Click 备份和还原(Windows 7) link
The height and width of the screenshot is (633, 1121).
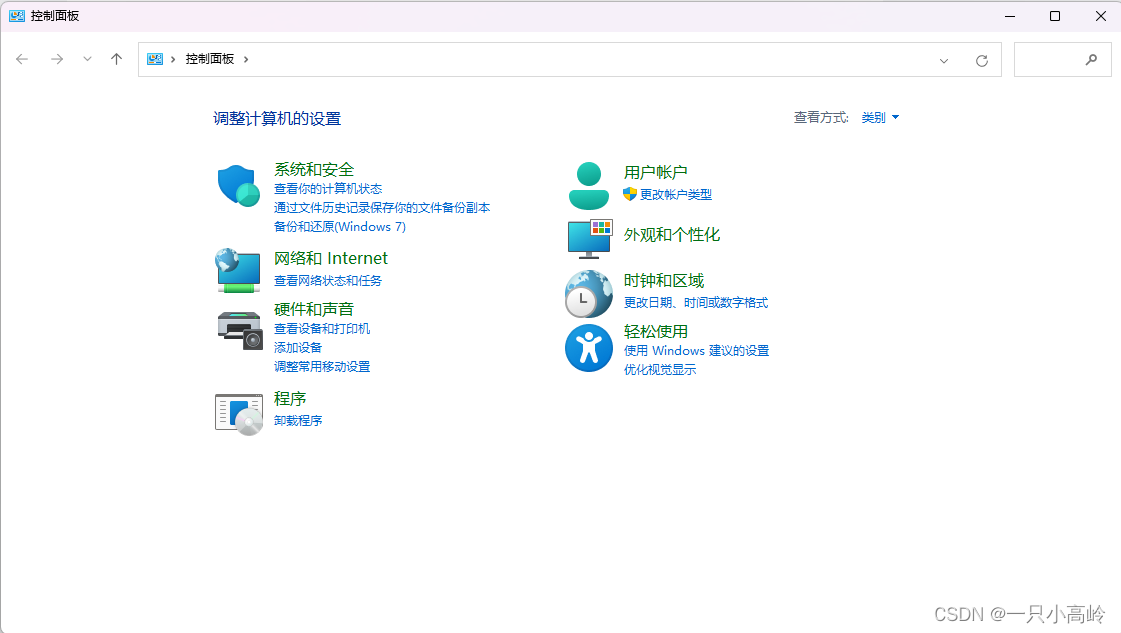click(x=340, y=226)
